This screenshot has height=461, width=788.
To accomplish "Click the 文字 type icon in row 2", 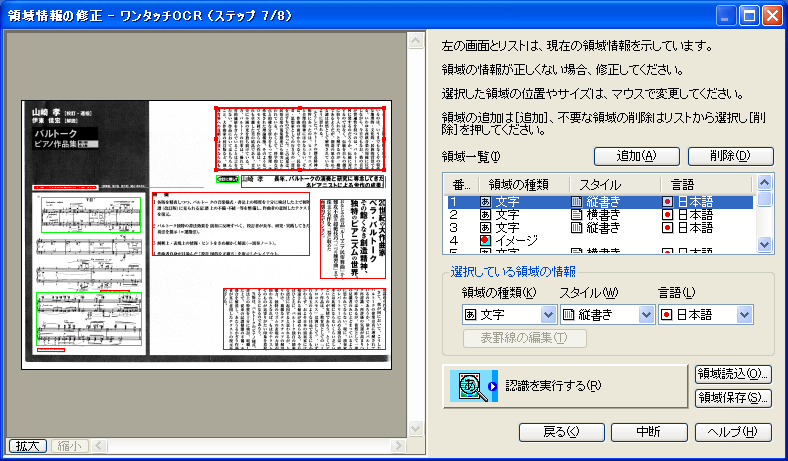I will pos(485,215).
